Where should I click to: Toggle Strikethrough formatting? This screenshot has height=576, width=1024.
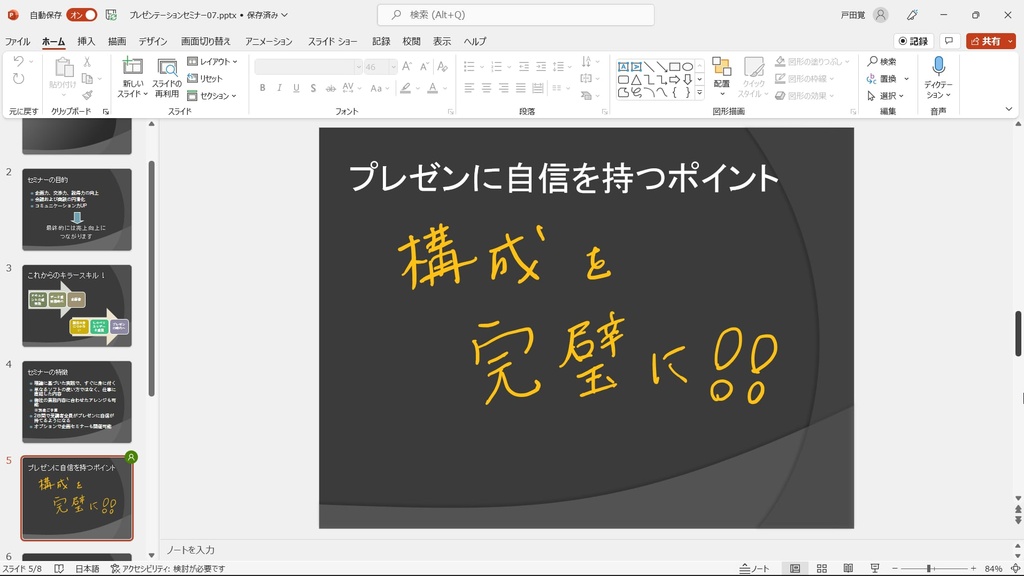pos(330,88)
